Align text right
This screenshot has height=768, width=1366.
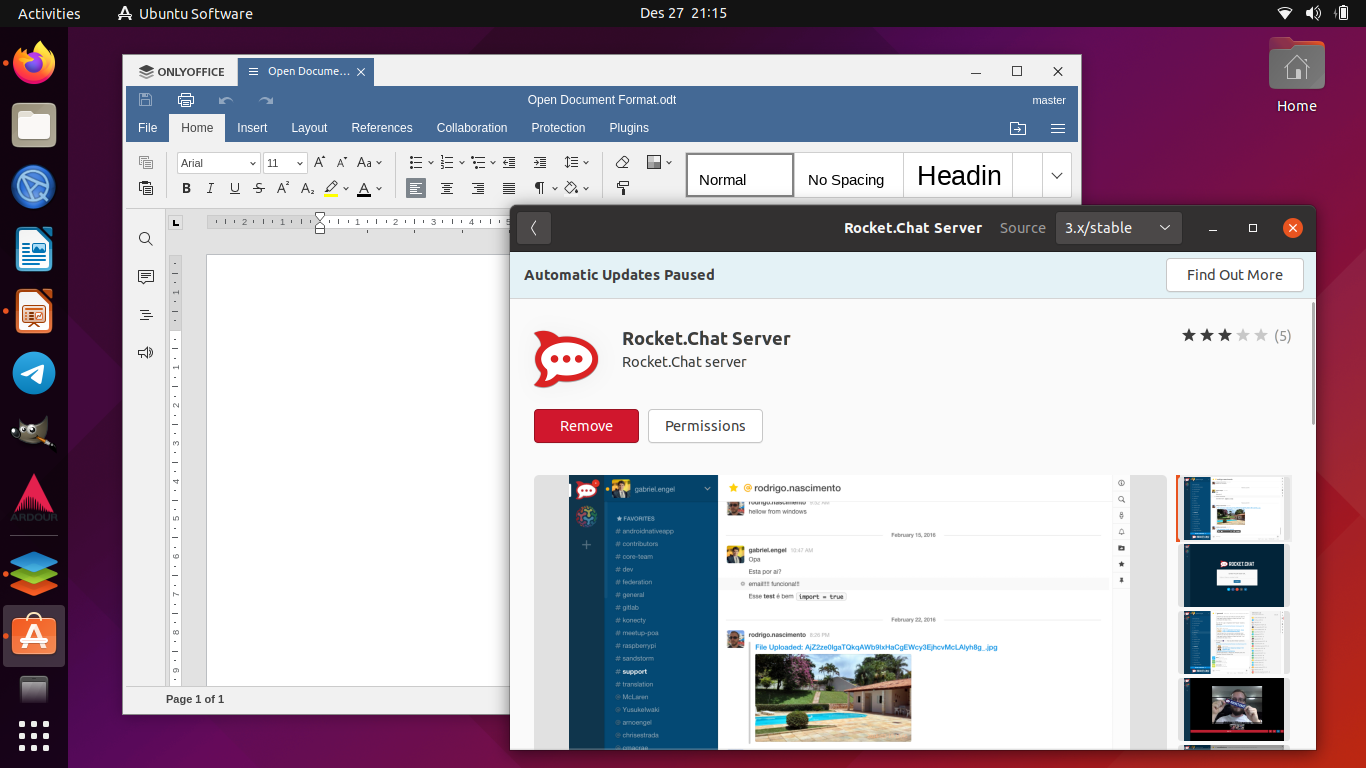(x=478, y=188)
